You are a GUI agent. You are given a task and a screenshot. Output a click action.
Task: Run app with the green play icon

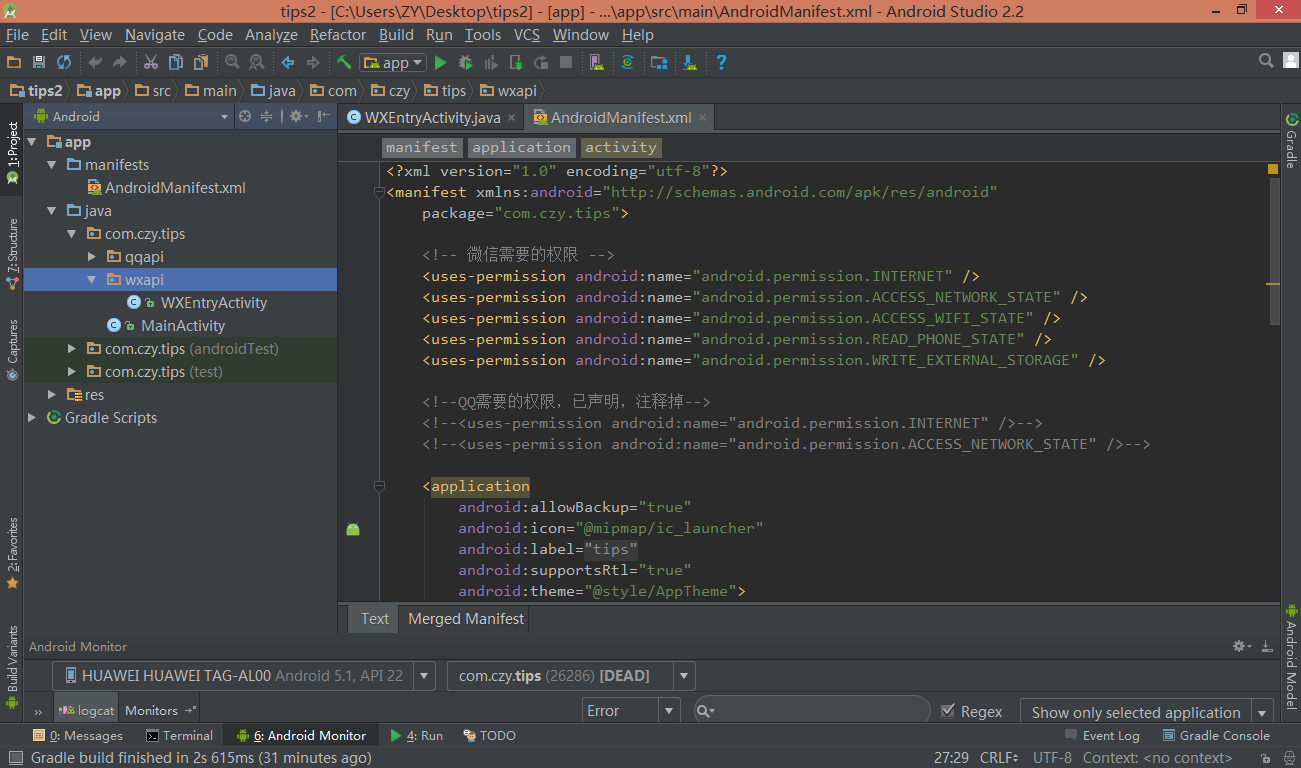pos(440,62)
